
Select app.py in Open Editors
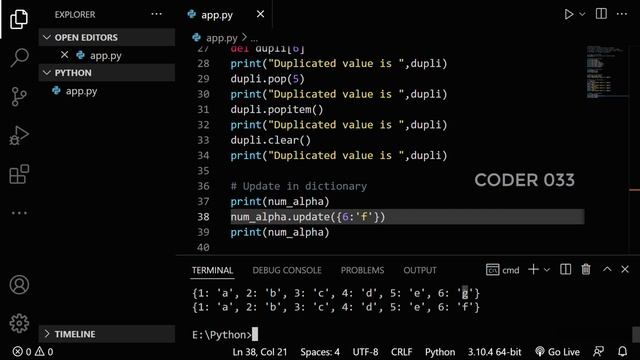coord(105,56)
